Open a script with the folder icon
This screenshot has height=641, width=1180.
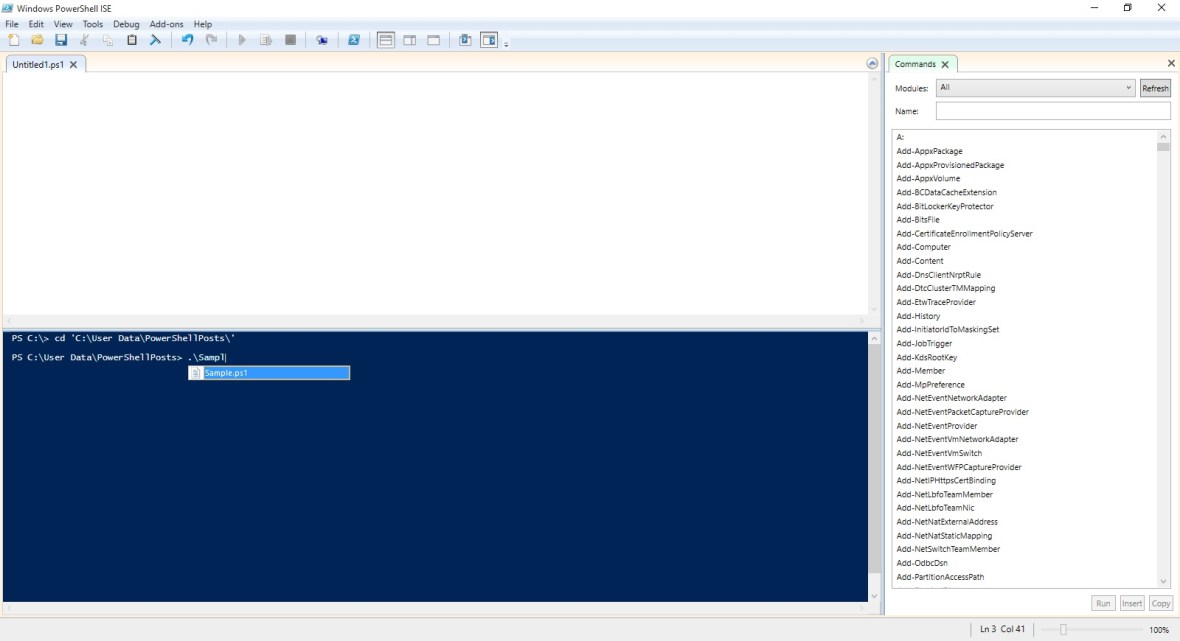click(37, 40)
